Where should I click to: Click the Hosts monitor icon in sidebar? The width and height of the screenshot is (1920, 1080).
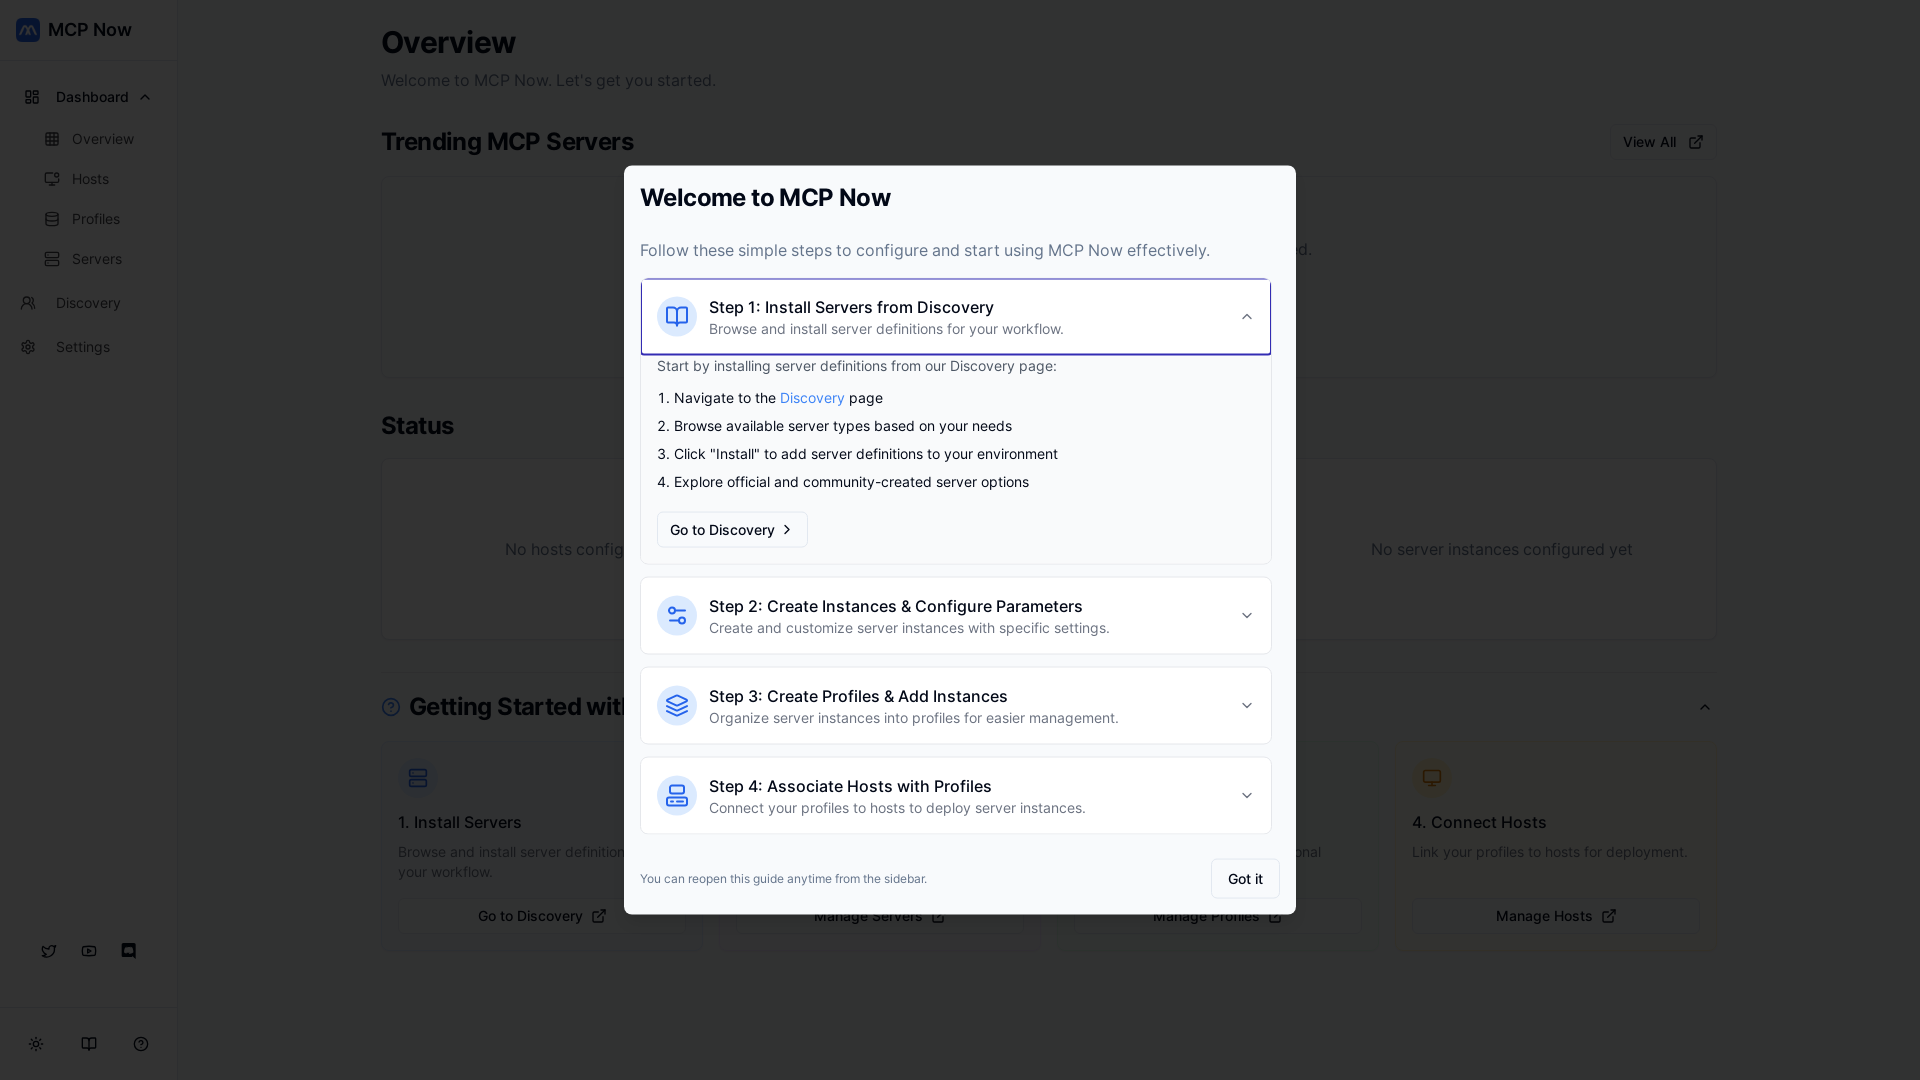tap(52, 179)
